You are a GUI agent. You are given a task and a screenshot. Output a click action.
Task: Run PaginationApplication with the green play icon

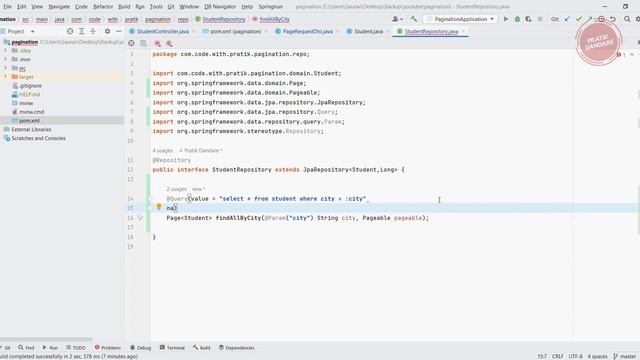coord(506,19)
